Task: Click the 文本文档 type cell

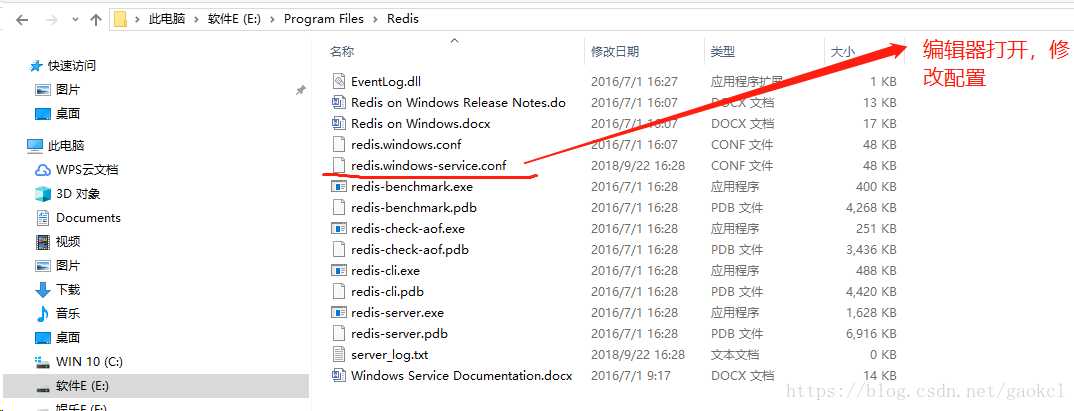Action: 735,355
